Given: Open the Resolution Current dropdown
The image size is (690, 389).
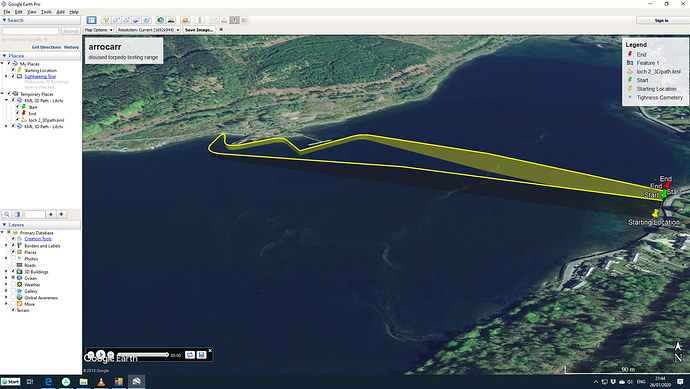Looking at the screenshot, I should point(148,30).
